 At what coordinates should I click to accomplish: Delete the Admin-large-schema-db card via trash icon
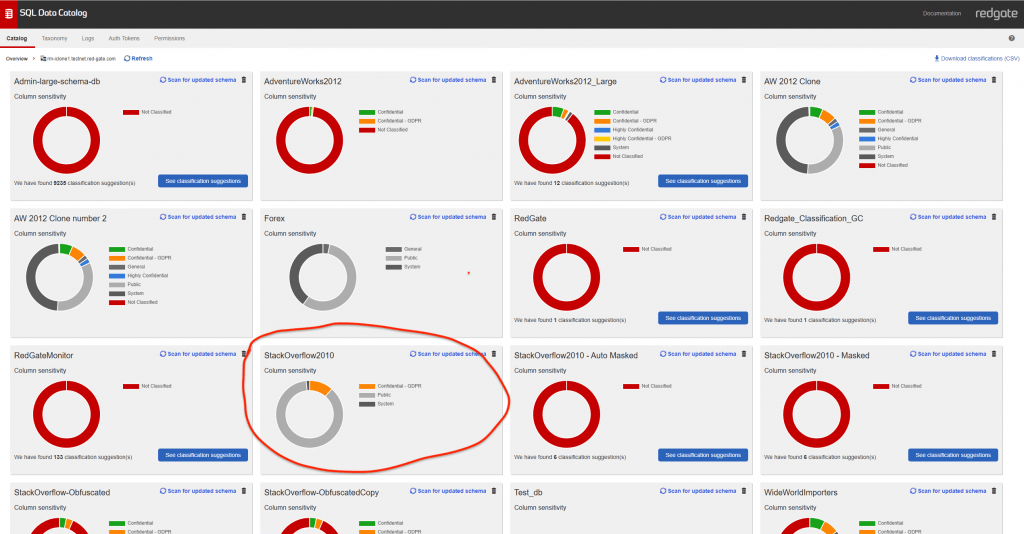pos(244,80)
